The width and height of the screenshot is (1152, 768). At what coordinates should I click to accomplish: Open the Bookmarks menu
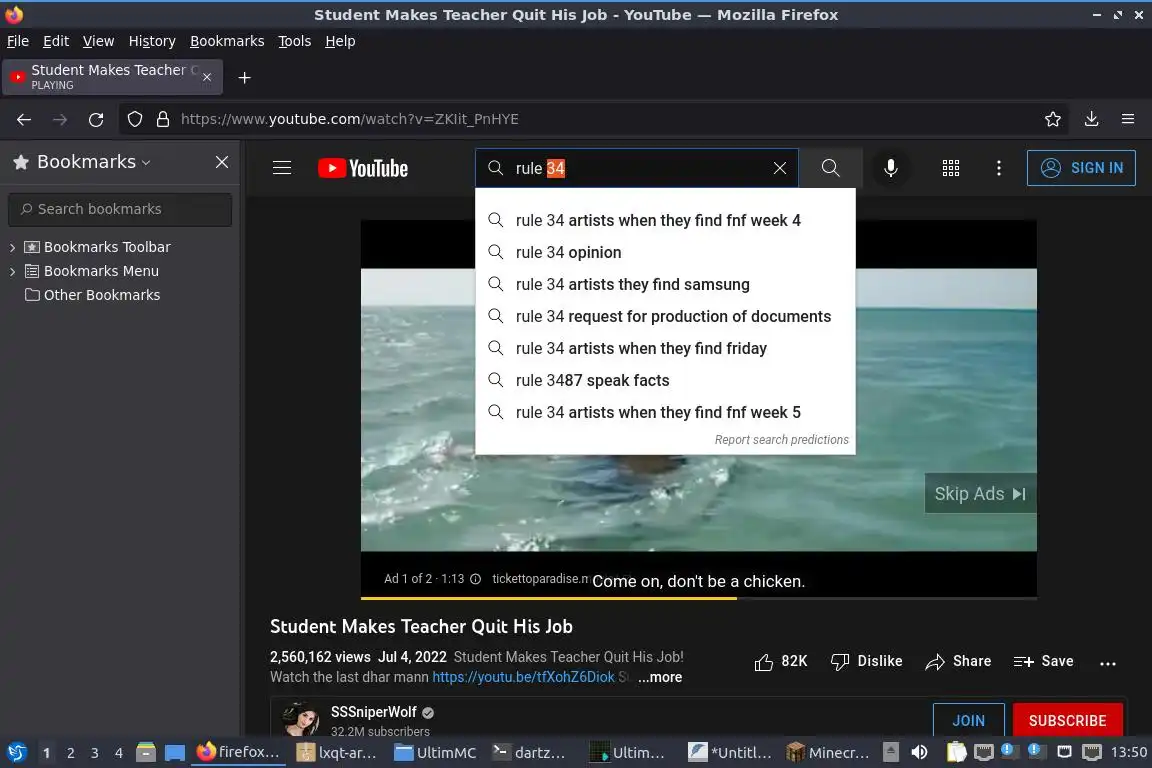[x=227, y=41]
